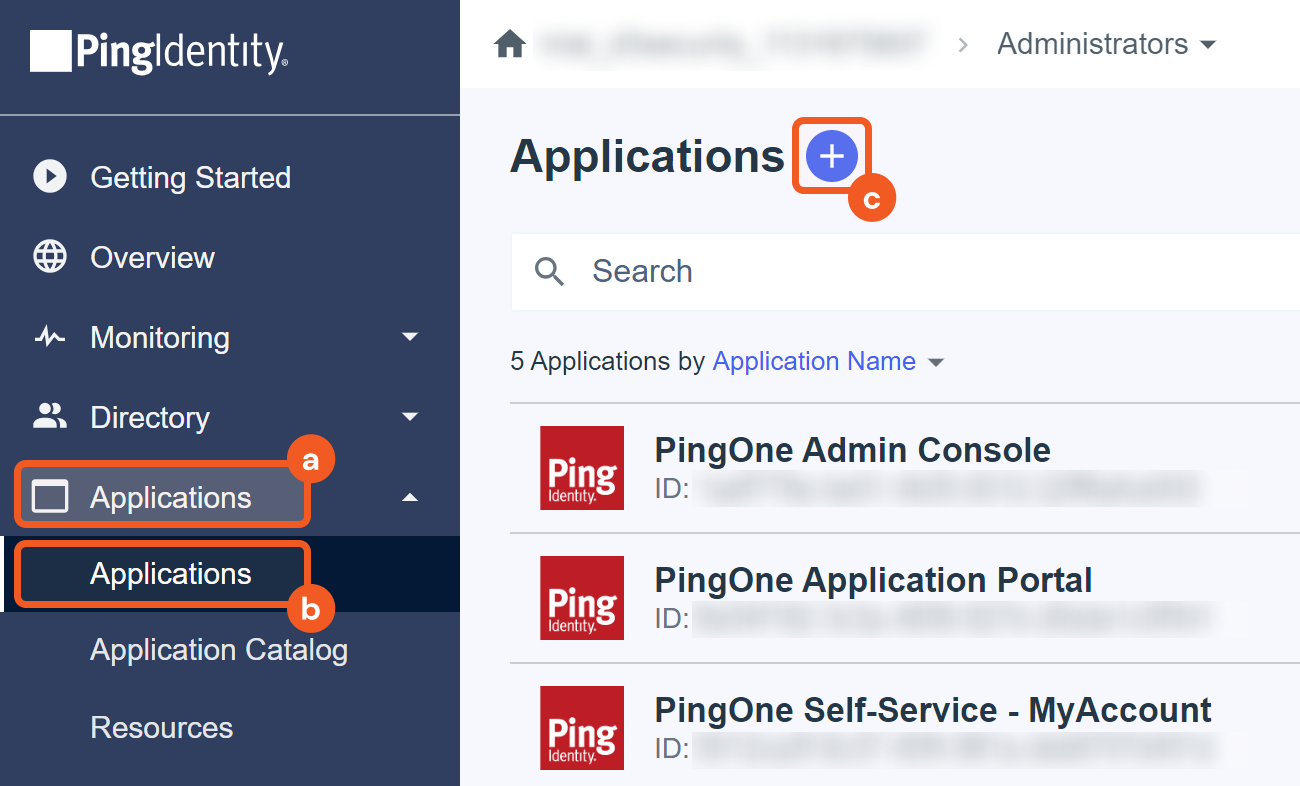The height and width of the screenshot is (786, 1300).
Task: Click the Applications window icon in sidebar
Action: pyautogui.click(x=50, y=497)
